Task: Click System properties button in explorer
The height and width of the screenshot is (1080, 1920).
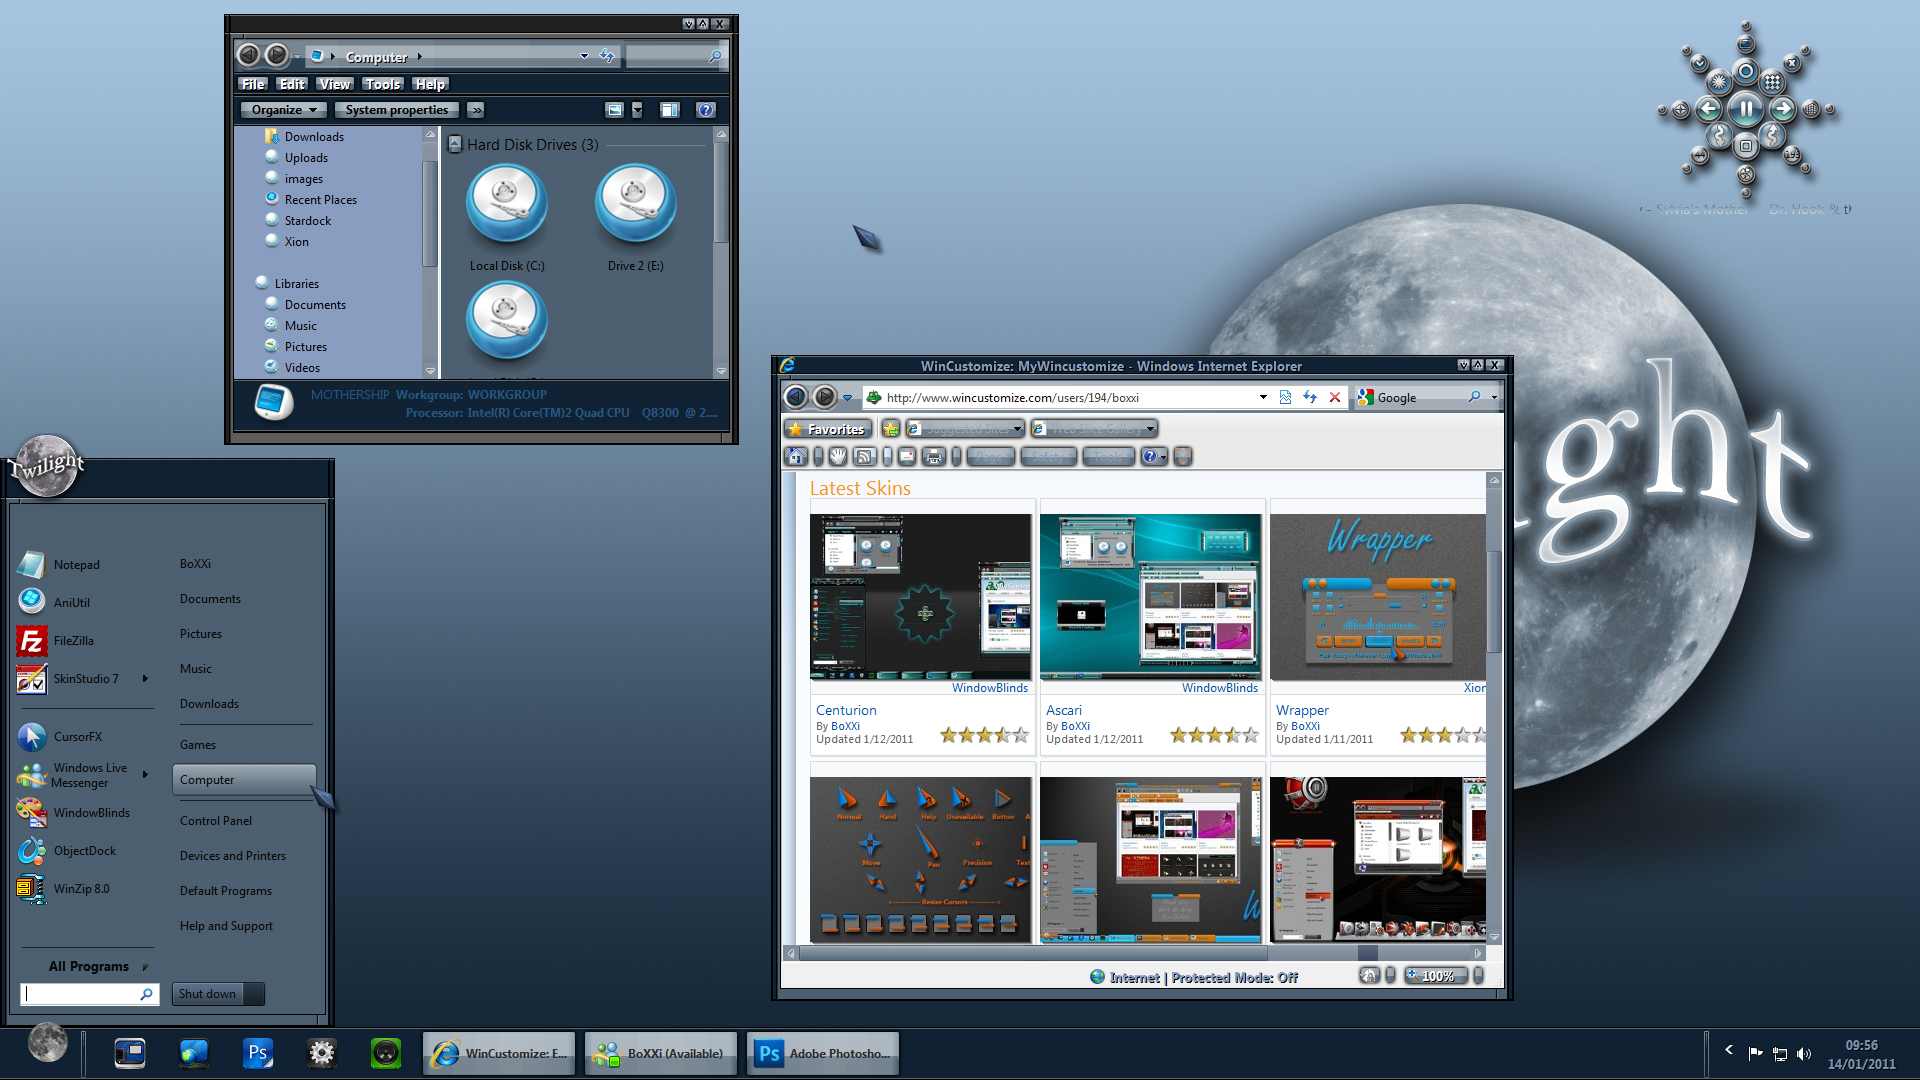Action: (397, 110)
